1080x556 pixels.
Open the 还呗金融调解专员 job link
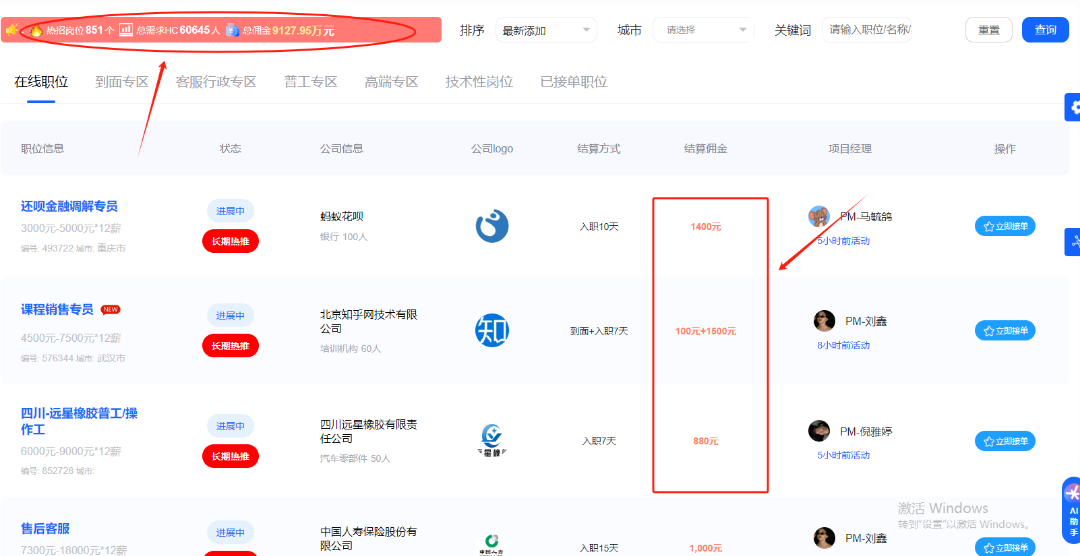pyautogui.click(x=69, y=206)
